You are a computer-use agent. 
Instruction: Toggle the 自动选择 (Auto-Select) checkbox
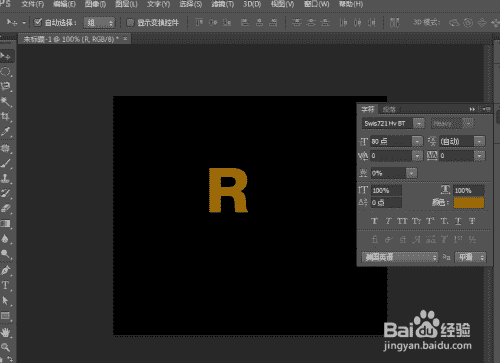pos(38,22)
